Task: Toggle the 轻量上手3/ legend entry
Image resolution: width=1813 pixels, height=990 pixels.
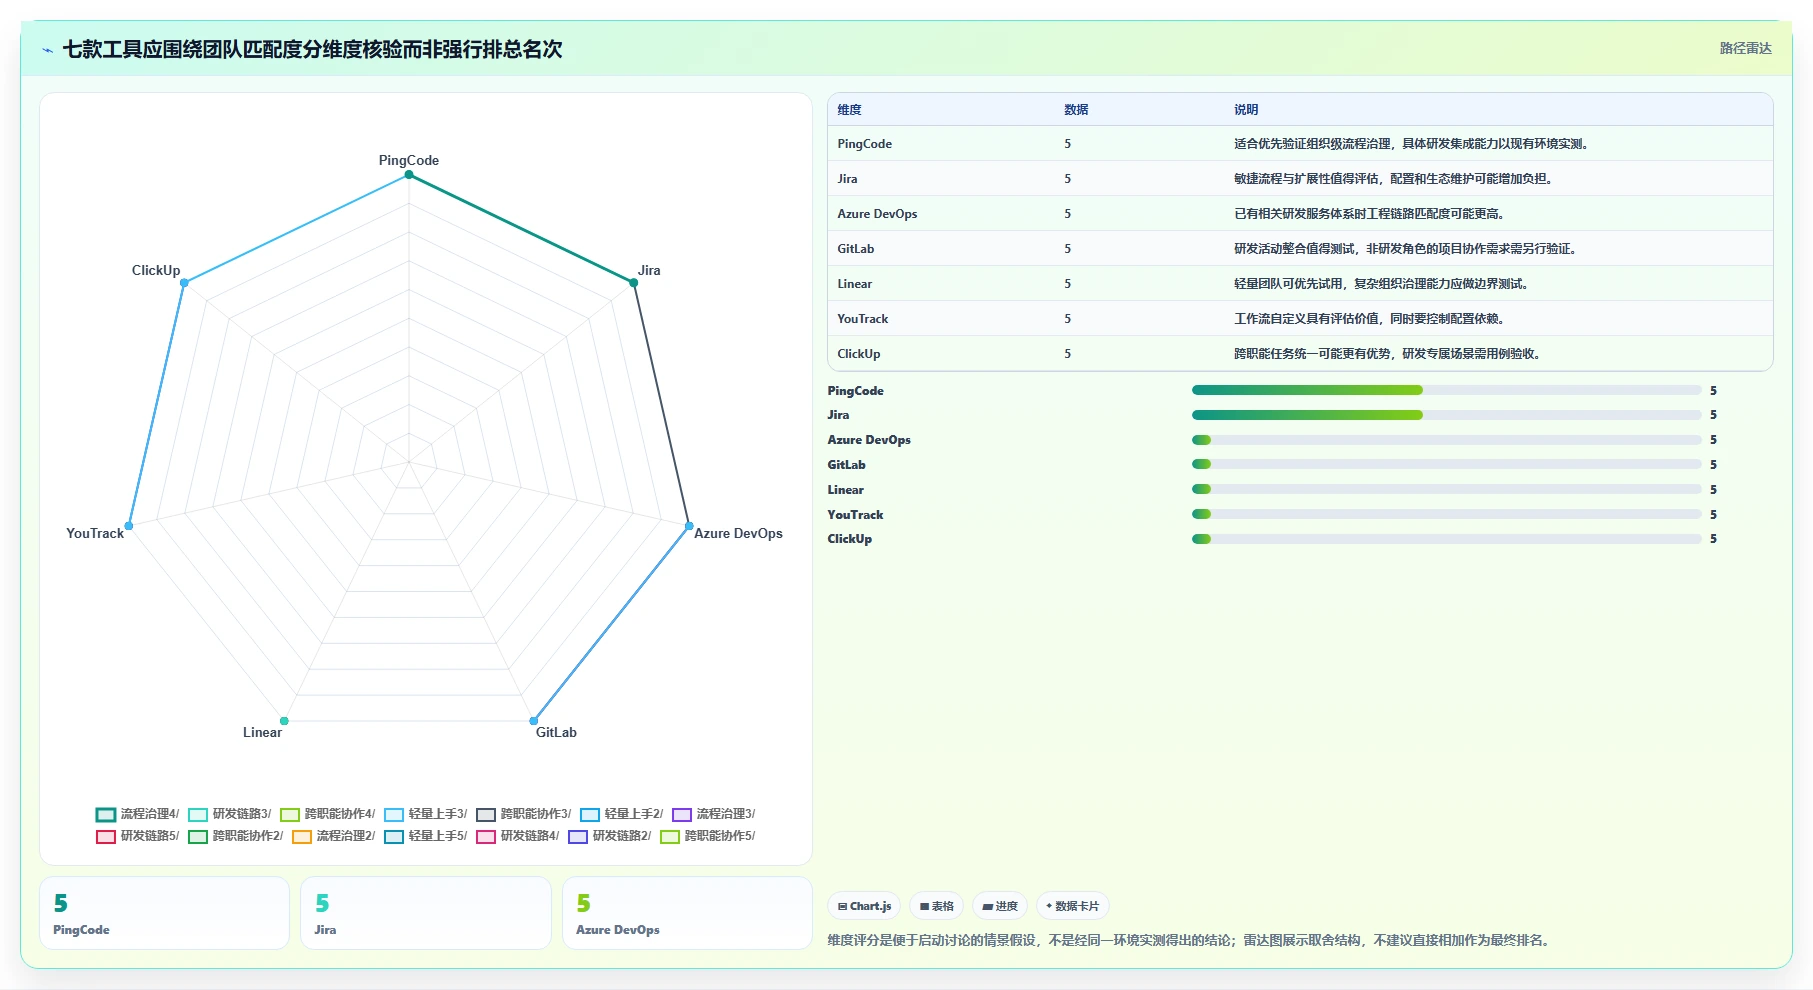Action: 426,814
